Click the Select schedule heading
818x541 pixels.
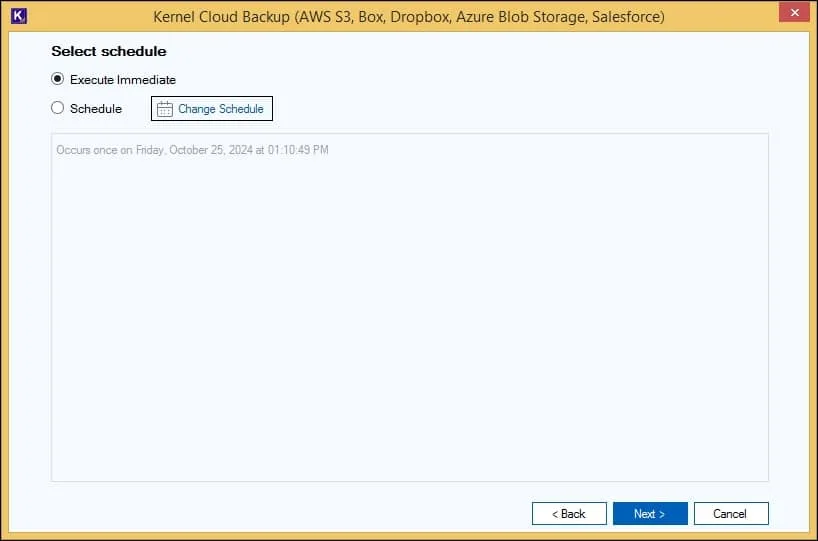pos(109,51)
